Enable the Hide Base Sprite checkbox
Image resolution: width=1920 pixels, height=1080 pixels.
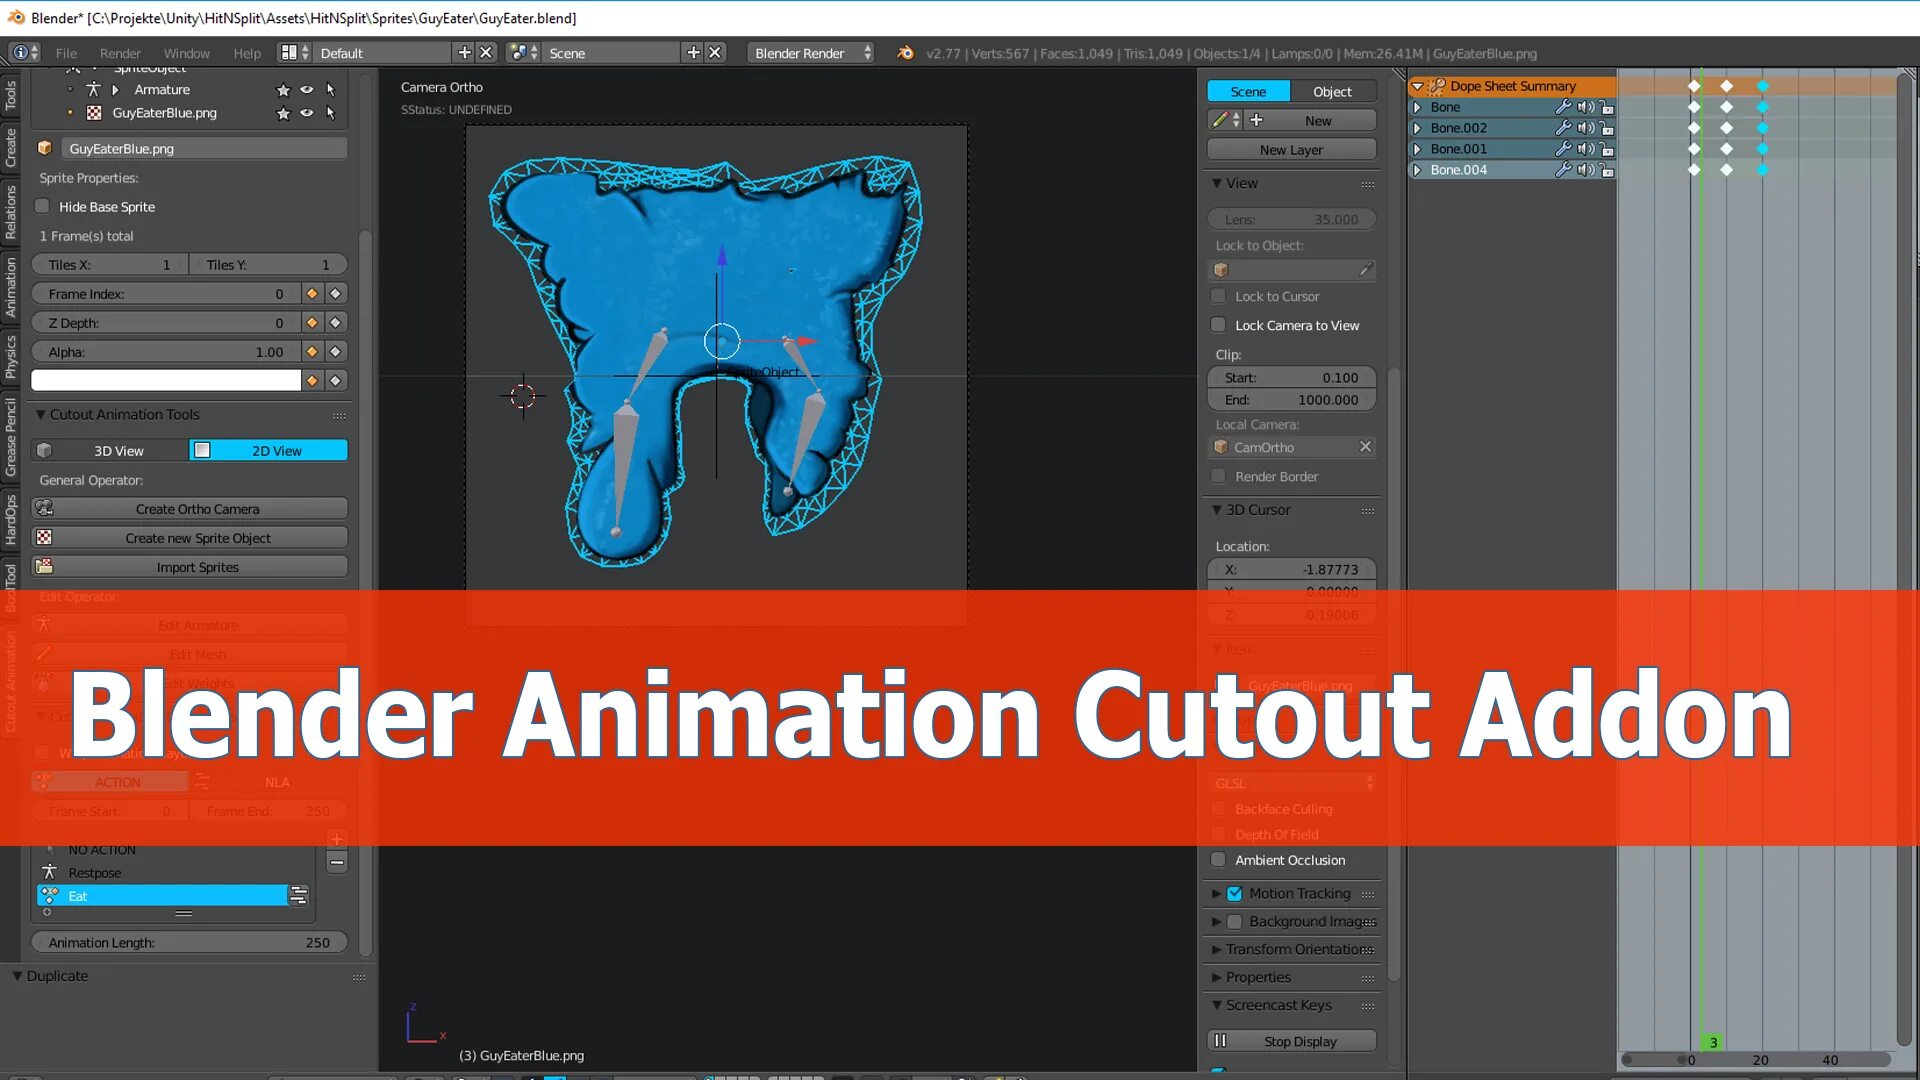point(42,207)
